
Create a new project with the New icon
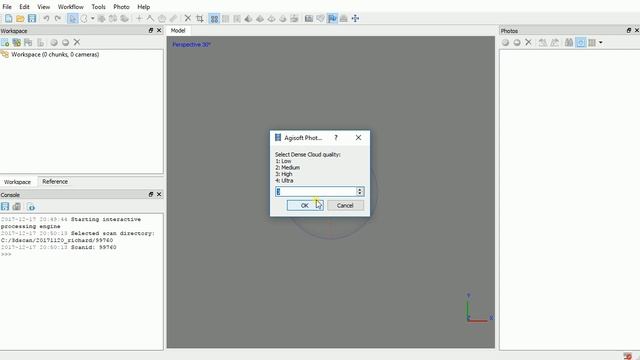9,18
